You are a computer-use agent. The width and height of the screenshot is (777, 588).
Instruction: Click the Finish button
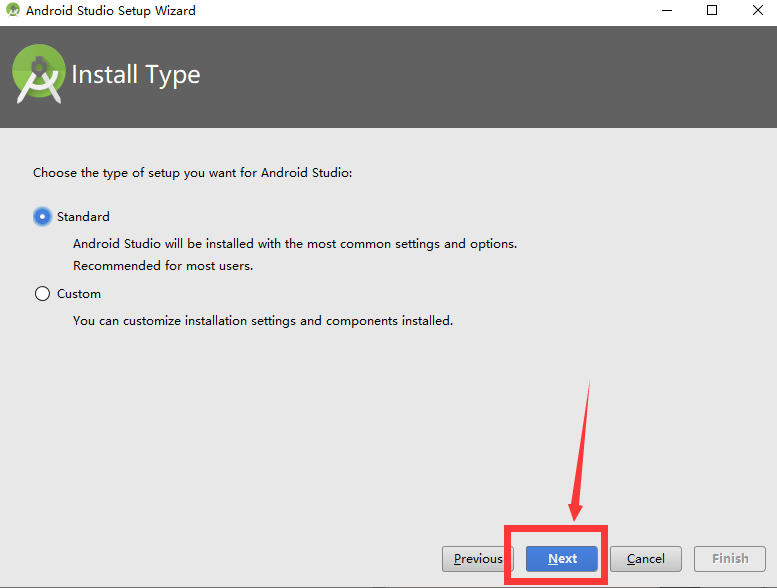[730, 559]
